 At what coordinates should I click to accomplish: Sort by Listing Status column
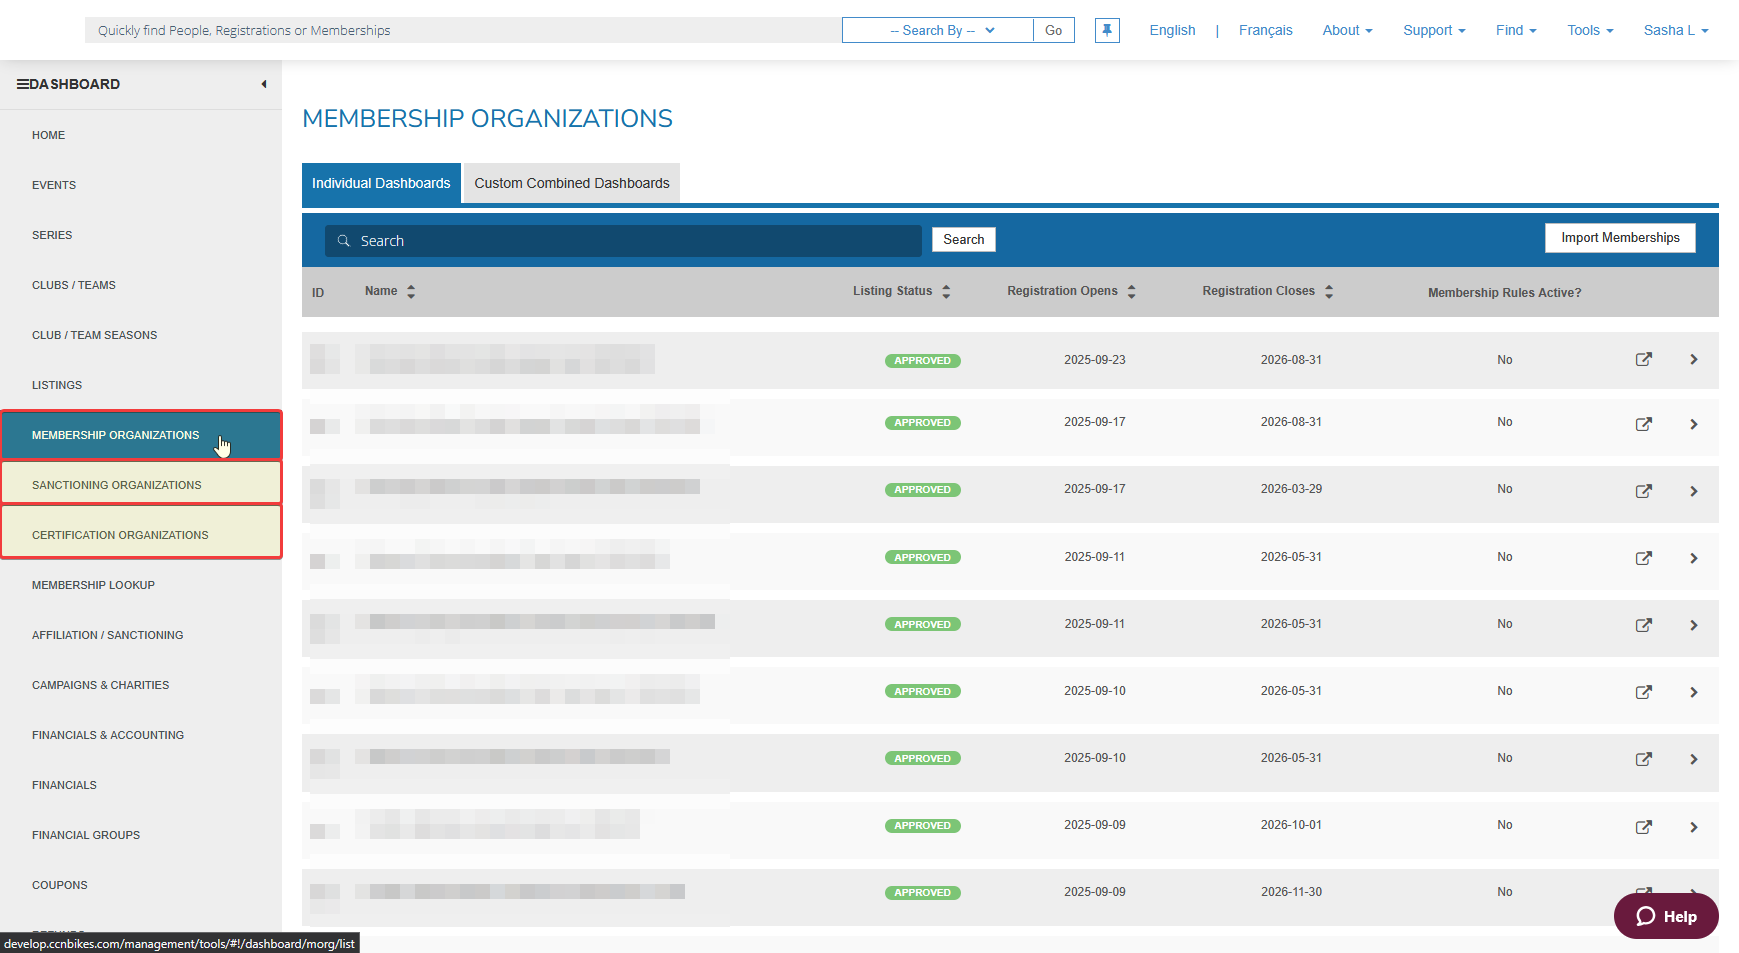[x=946, y=292]
